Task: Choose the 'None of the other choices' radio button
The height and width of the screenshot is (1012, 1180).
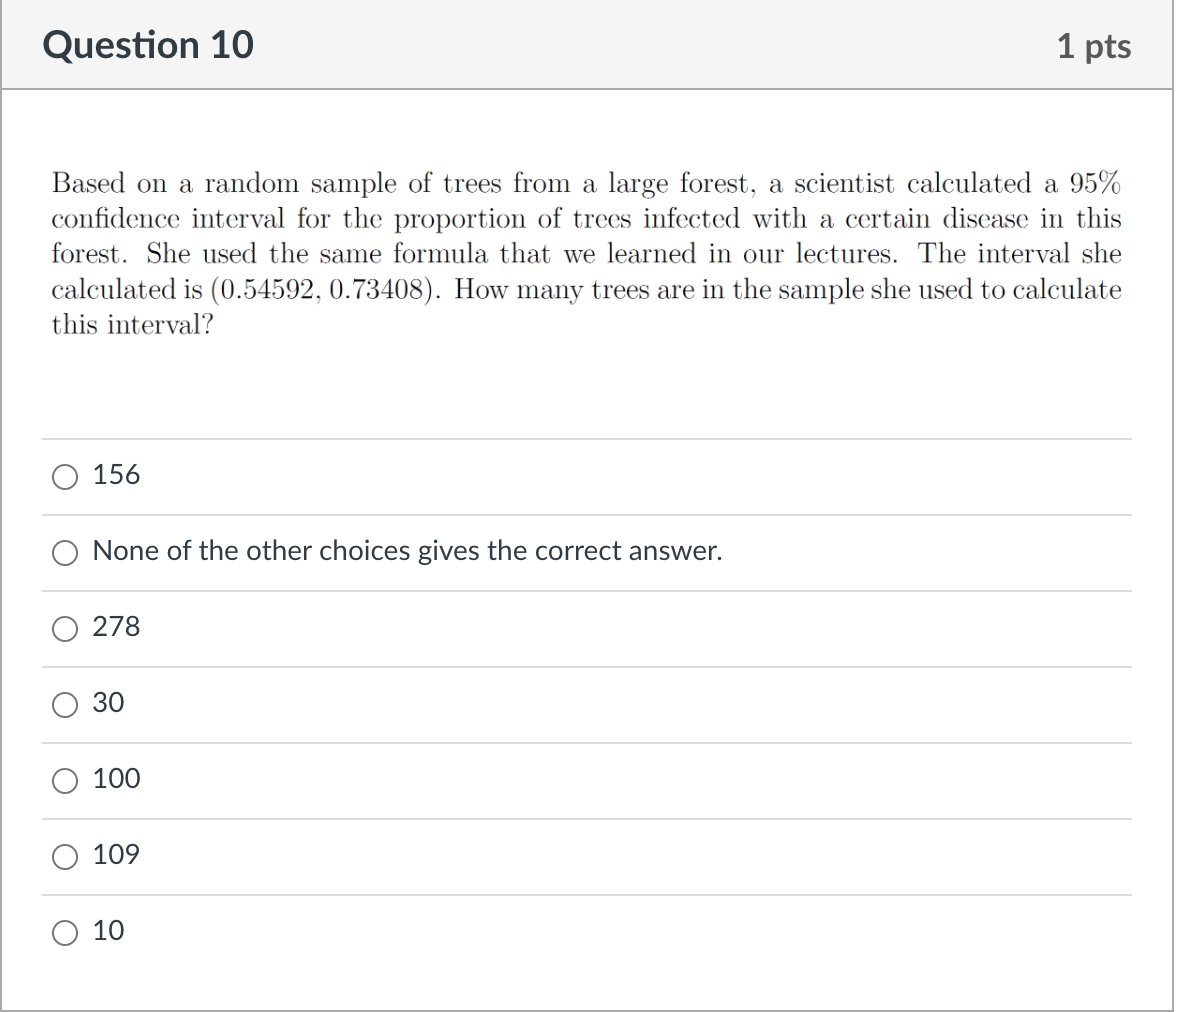Action: [x=65, y=552]
